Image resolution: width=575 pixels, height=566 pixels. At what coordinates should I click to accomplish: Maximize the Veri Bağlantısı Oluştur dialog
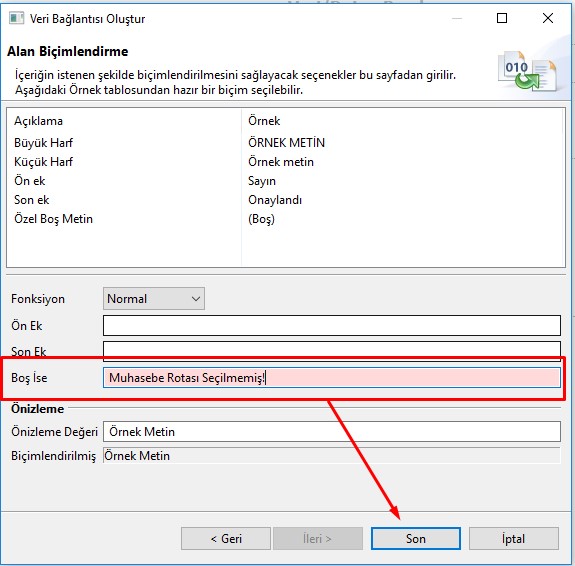[x=502, y=18]
